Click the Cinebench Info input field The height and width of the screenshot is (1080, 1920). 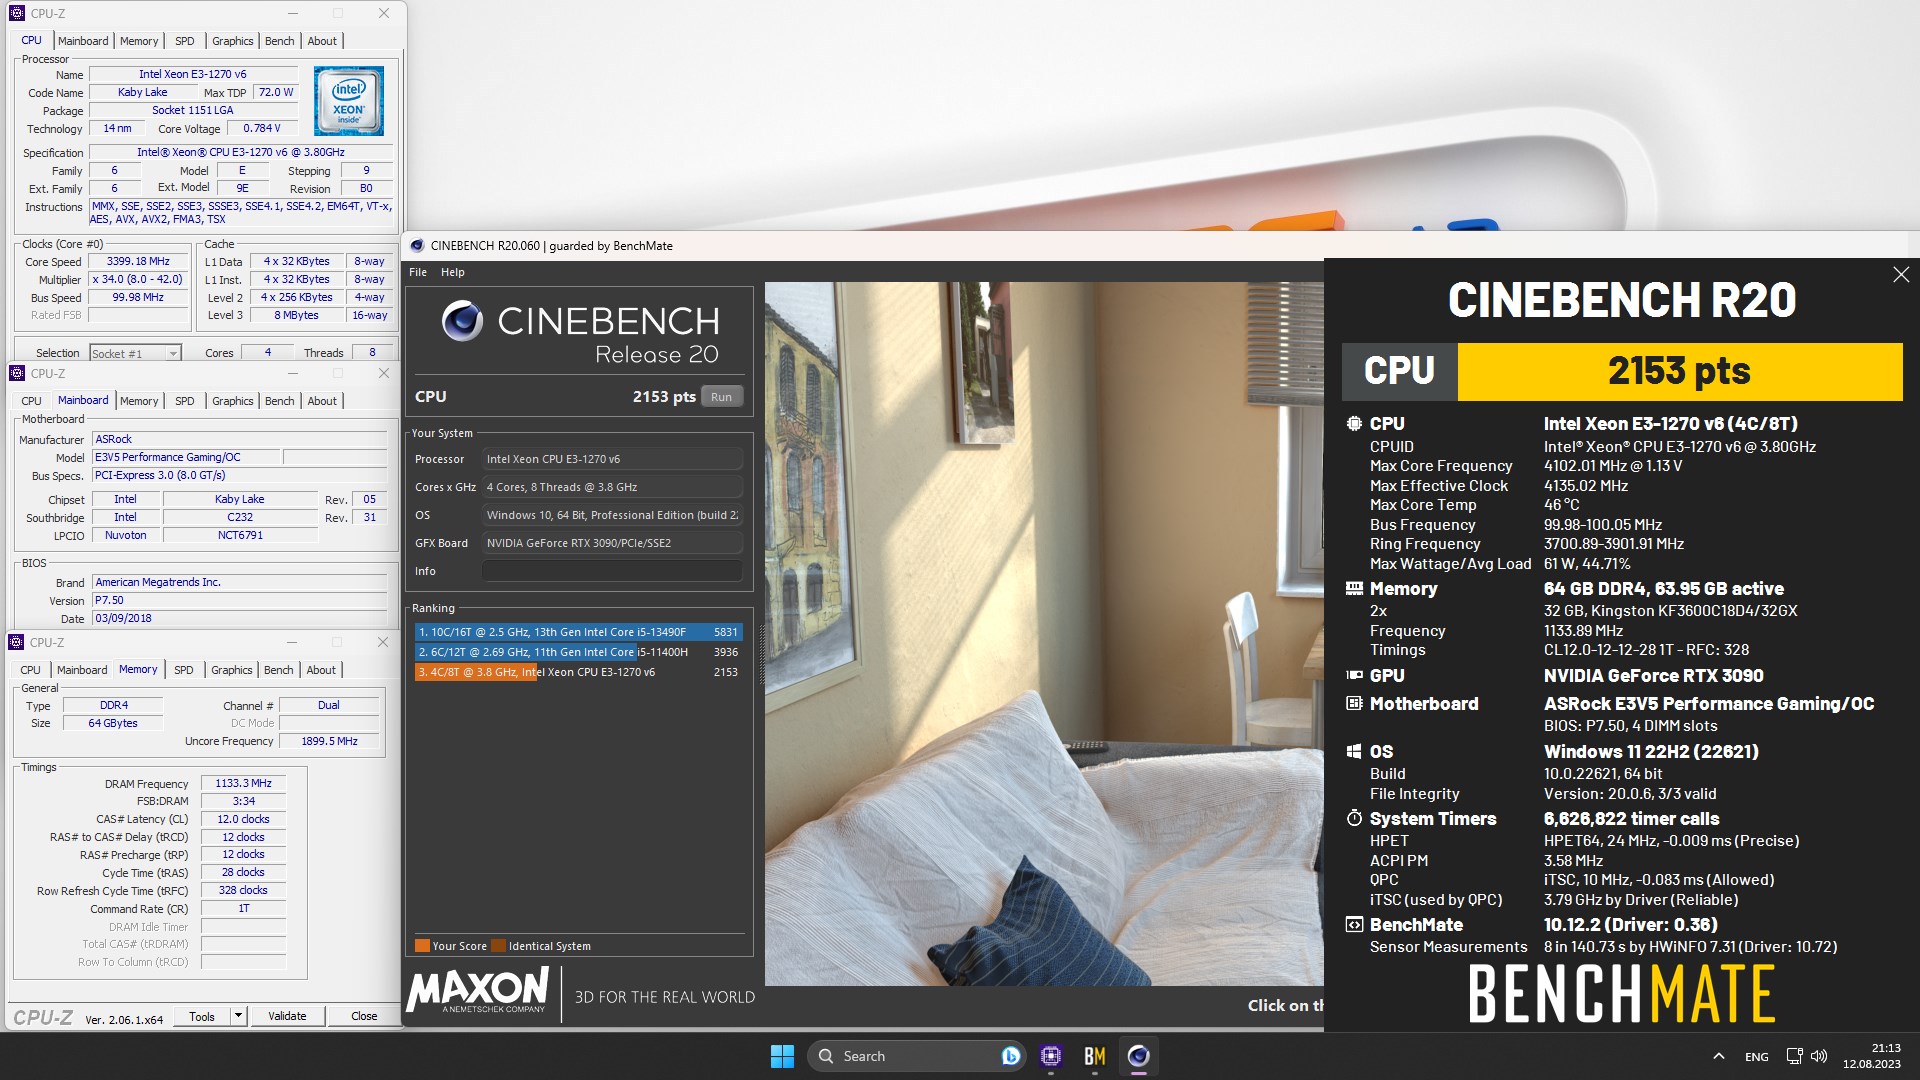pyautogui.click(x=612, y=571)
